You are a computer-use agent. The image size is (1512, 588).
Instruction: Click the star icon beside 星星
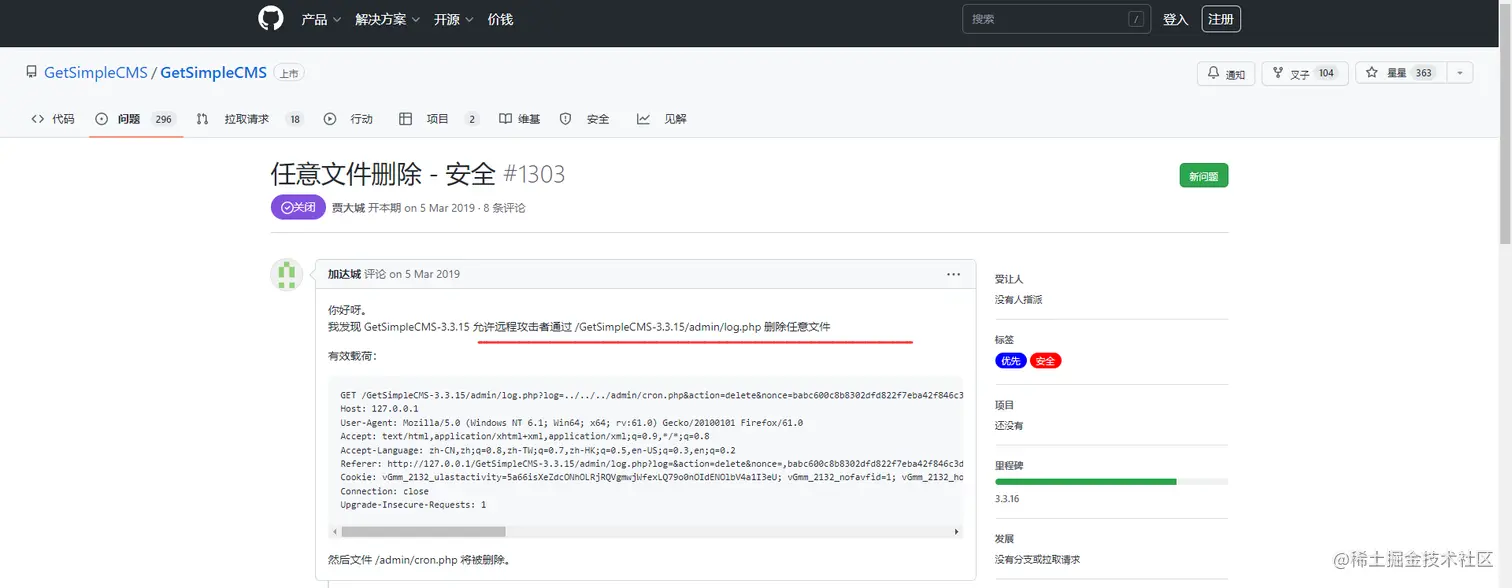coord(1372,73)
